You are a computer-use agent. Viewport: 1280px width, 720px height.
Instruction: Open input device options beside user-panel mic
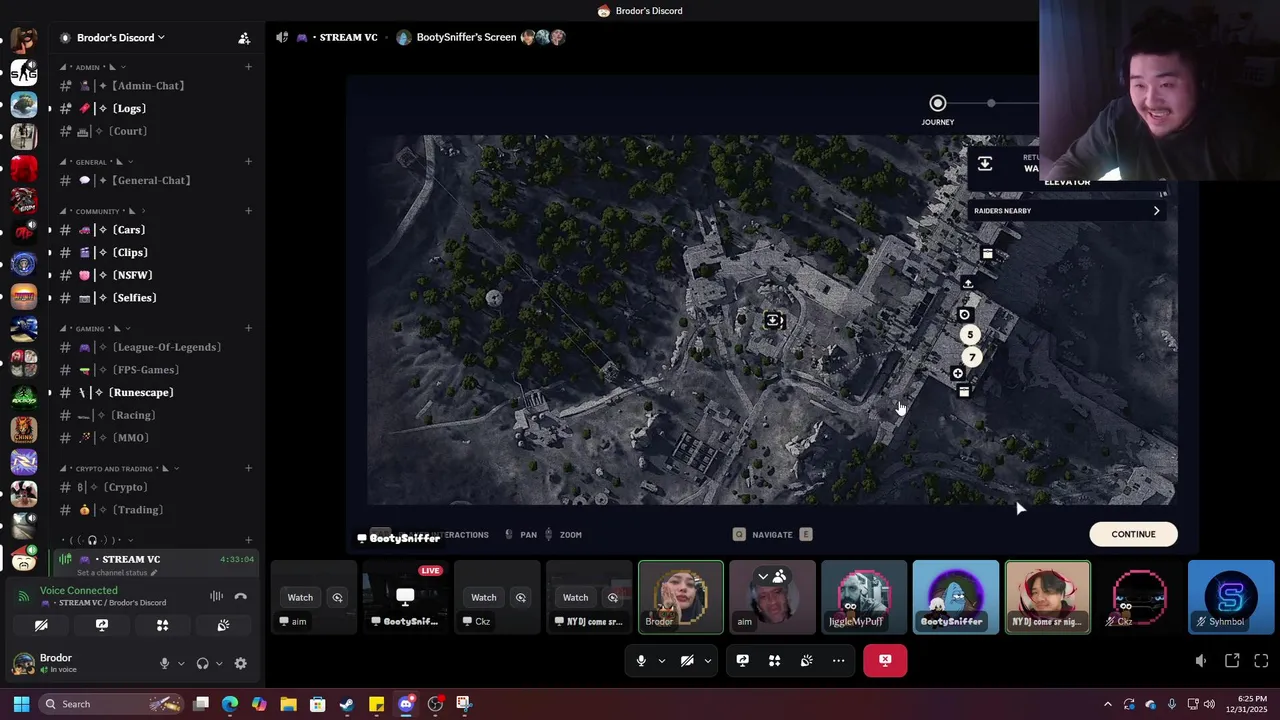[x=181, y=663]
